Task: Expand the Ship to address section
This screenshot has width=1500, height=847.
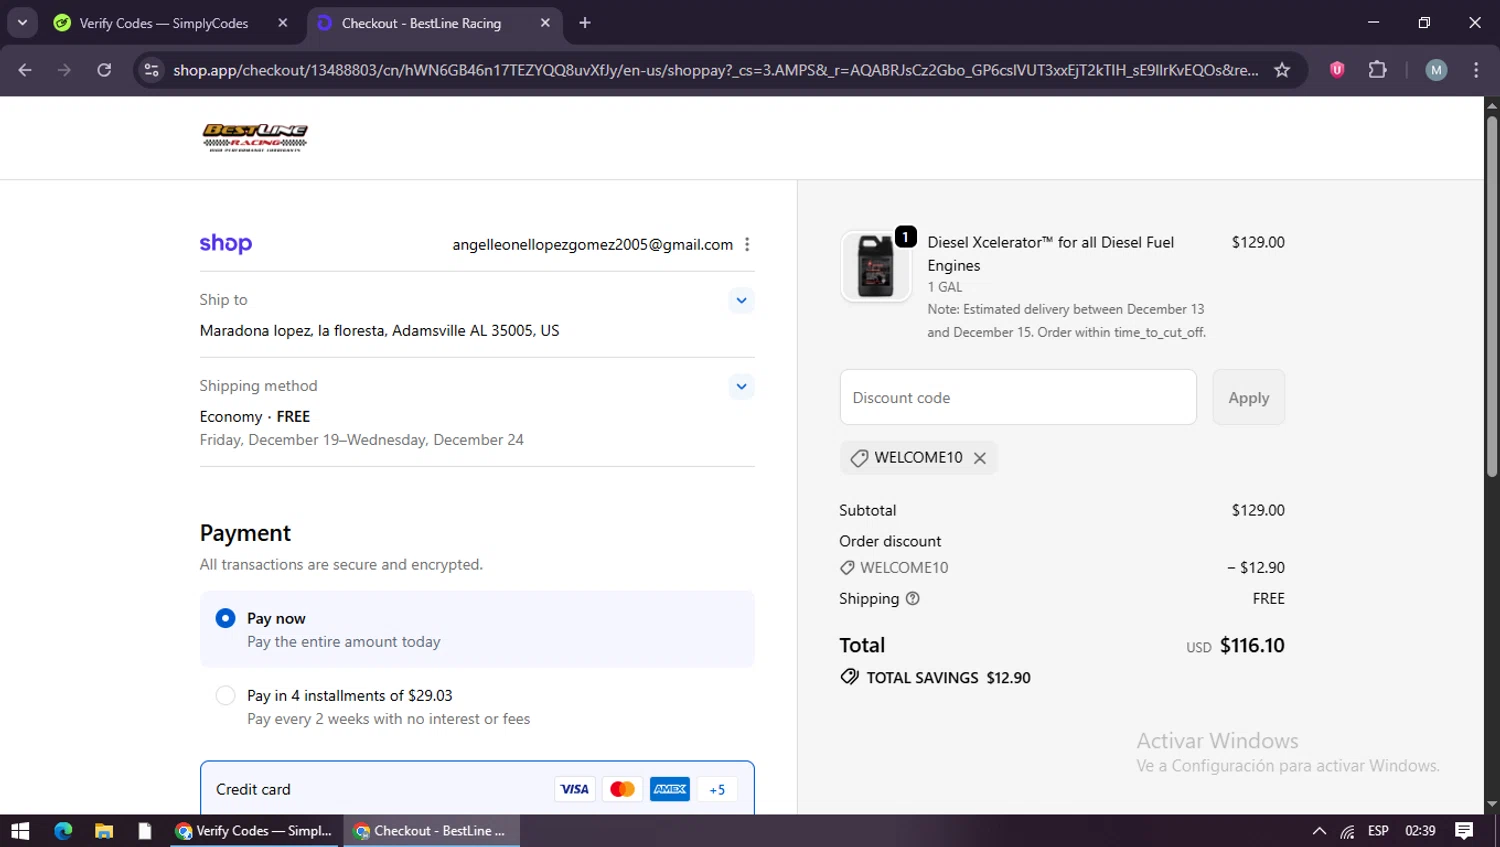Action: click(741, 300)
